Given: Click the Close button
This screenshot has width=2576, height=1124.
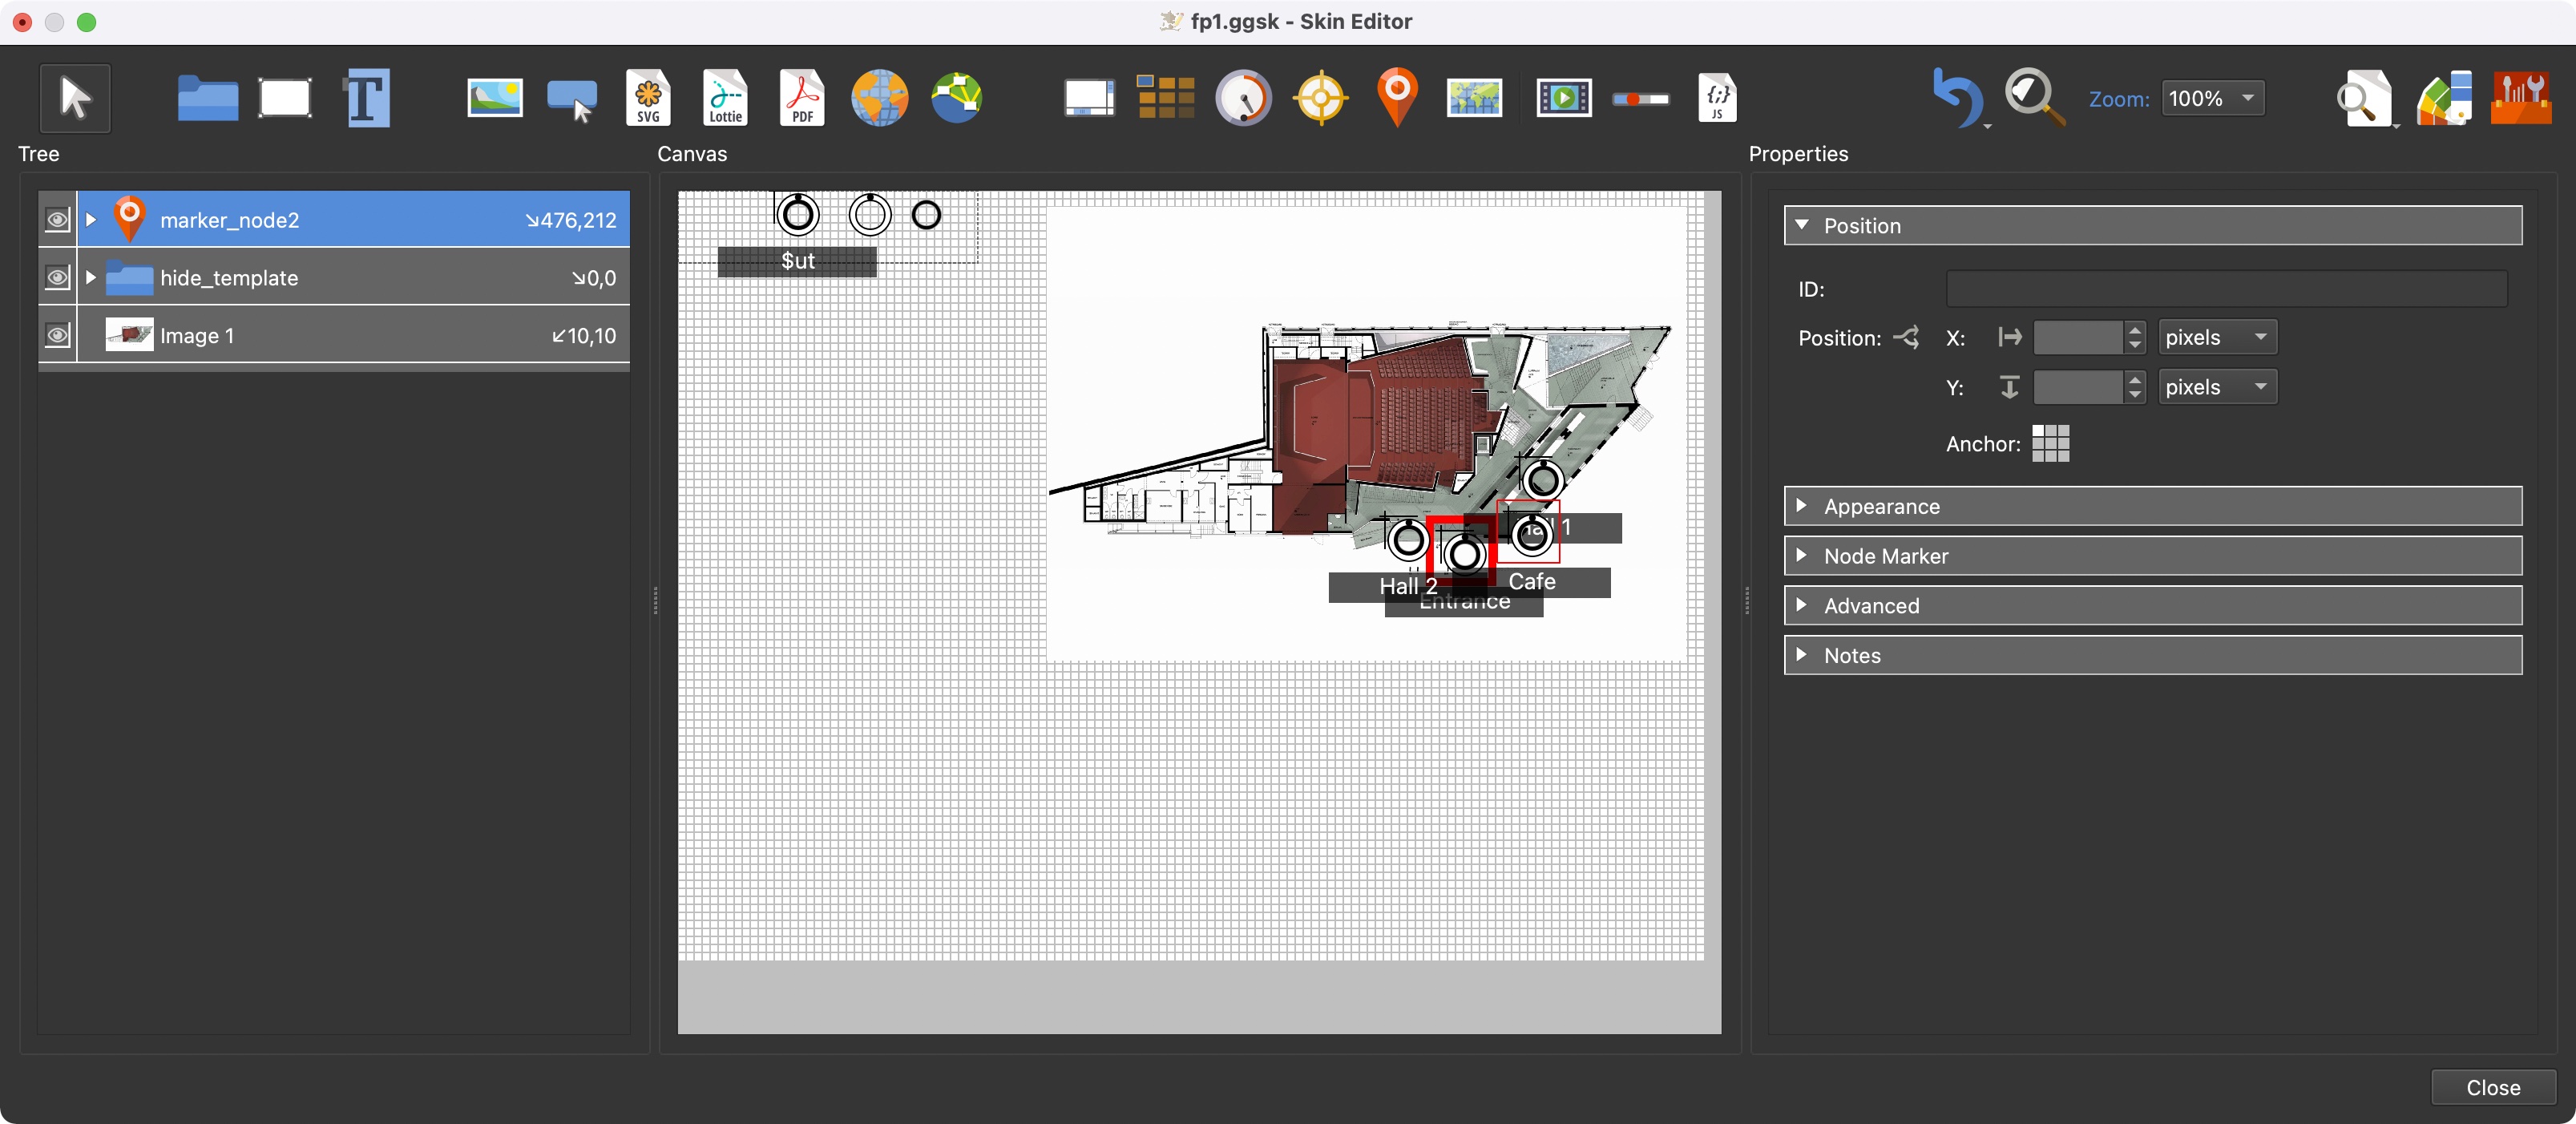Looking at the screenshot, I should tap(2492, 1087).
